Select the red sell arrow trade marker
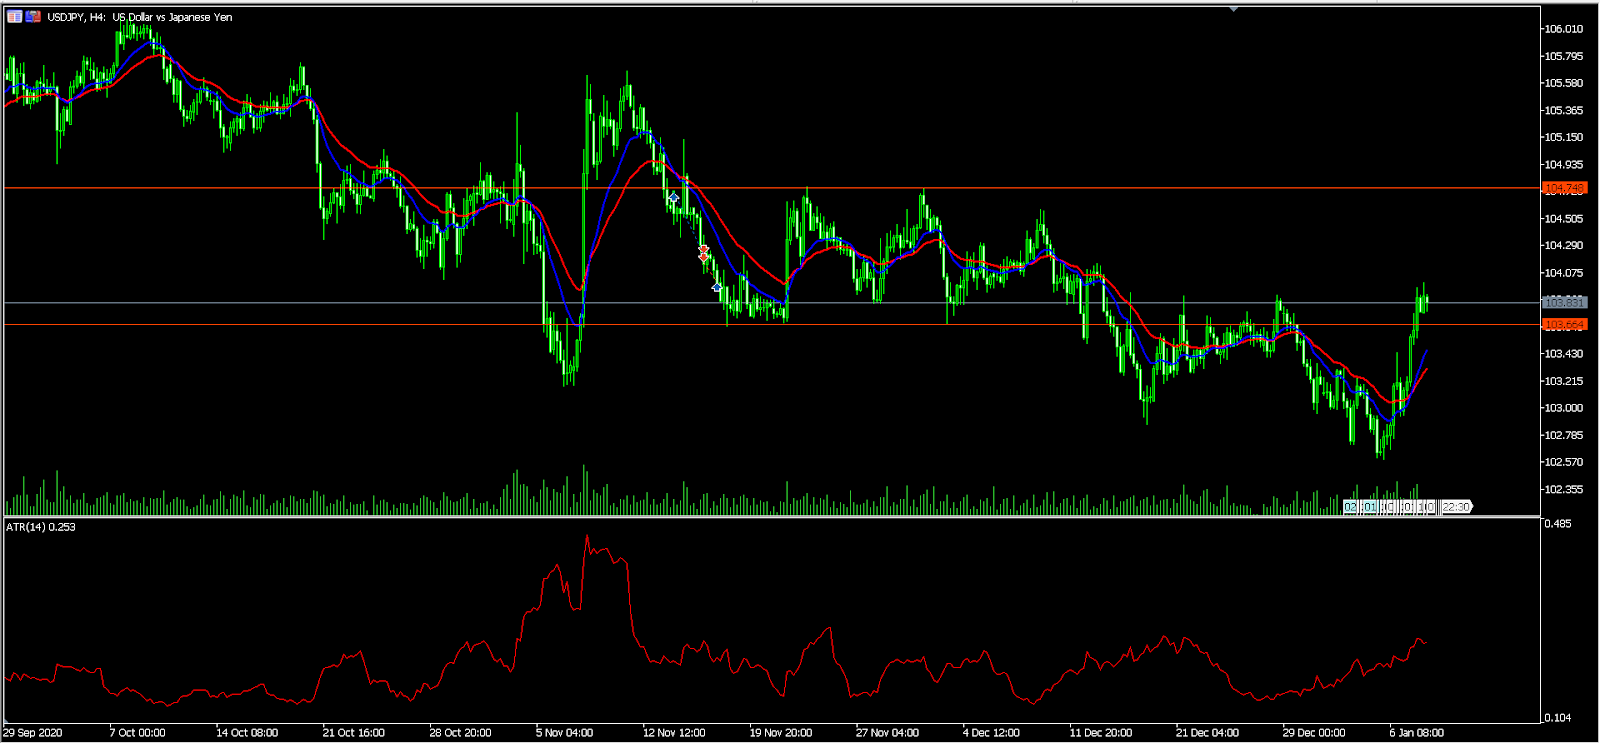The width and height of the screenshot is (1600, 743). click(x=704, y=254)
